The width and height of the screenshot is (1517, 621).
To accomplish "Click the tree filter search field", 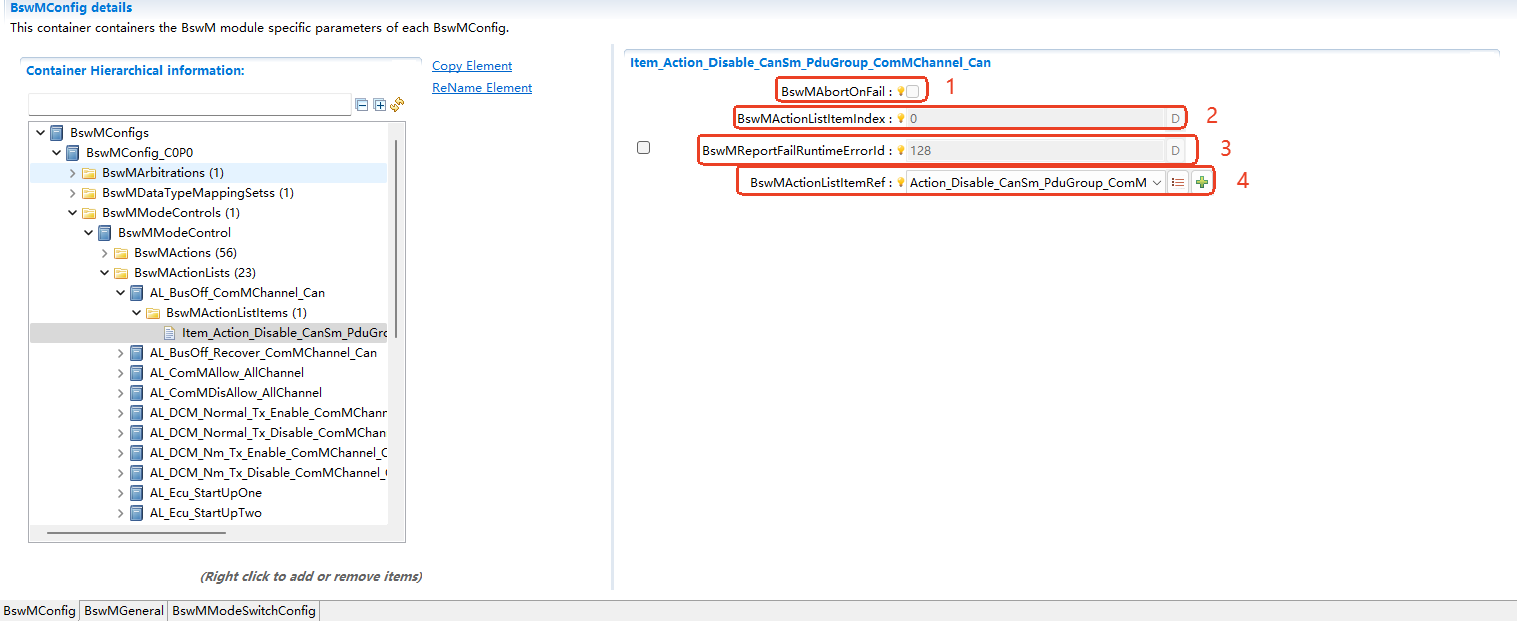I will pyautogui.click(x=190, y=103).
